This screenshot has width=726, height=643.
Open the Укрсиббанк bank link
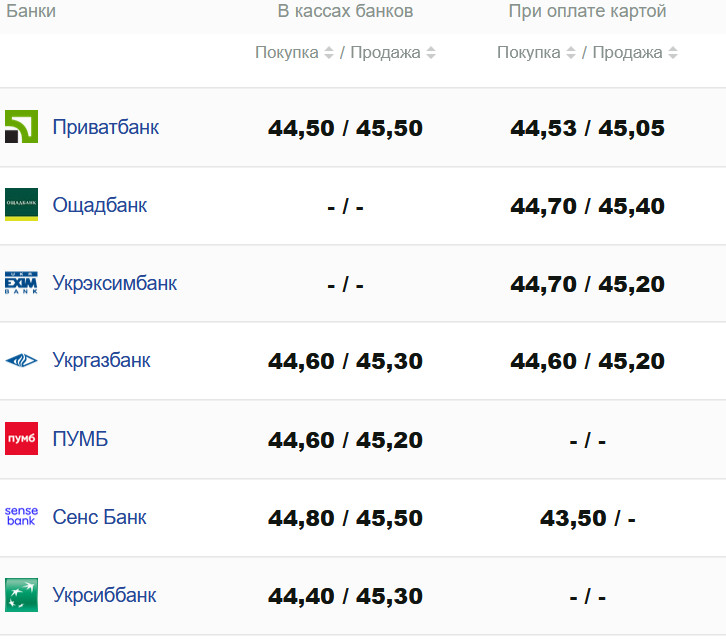point(104,595)
